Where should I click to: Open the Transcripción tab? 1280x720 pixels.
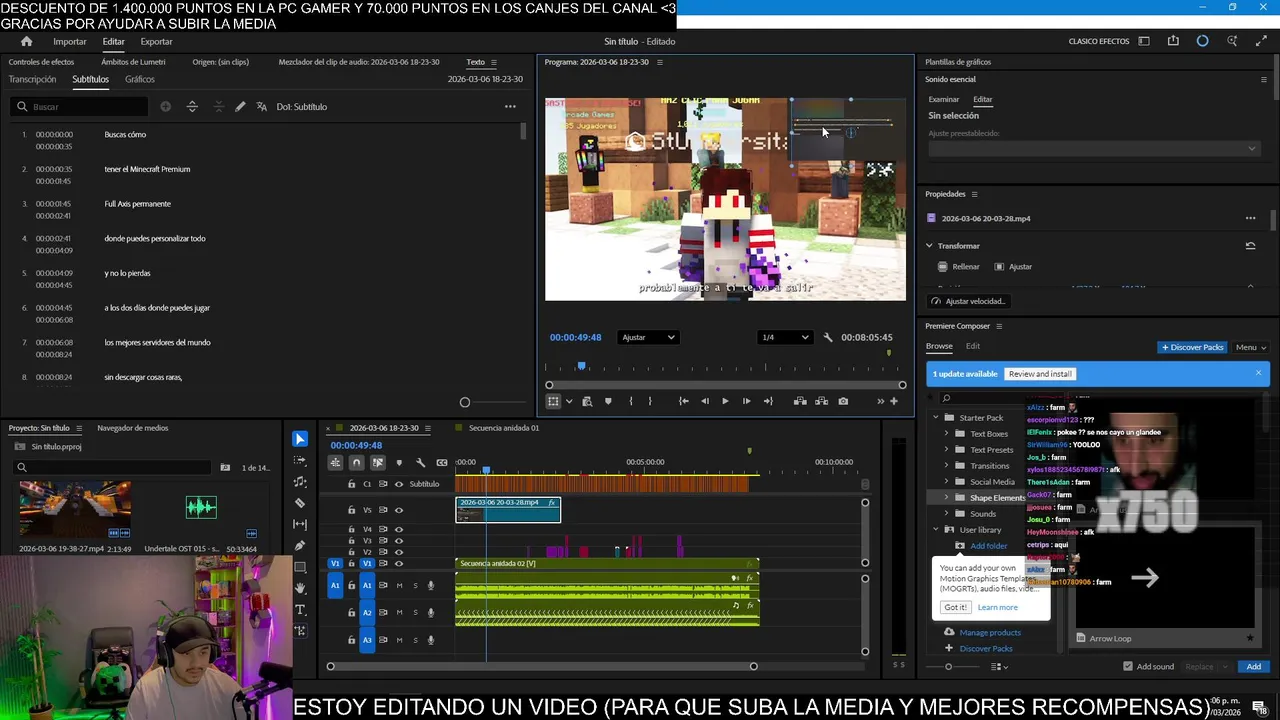(32, 79)
